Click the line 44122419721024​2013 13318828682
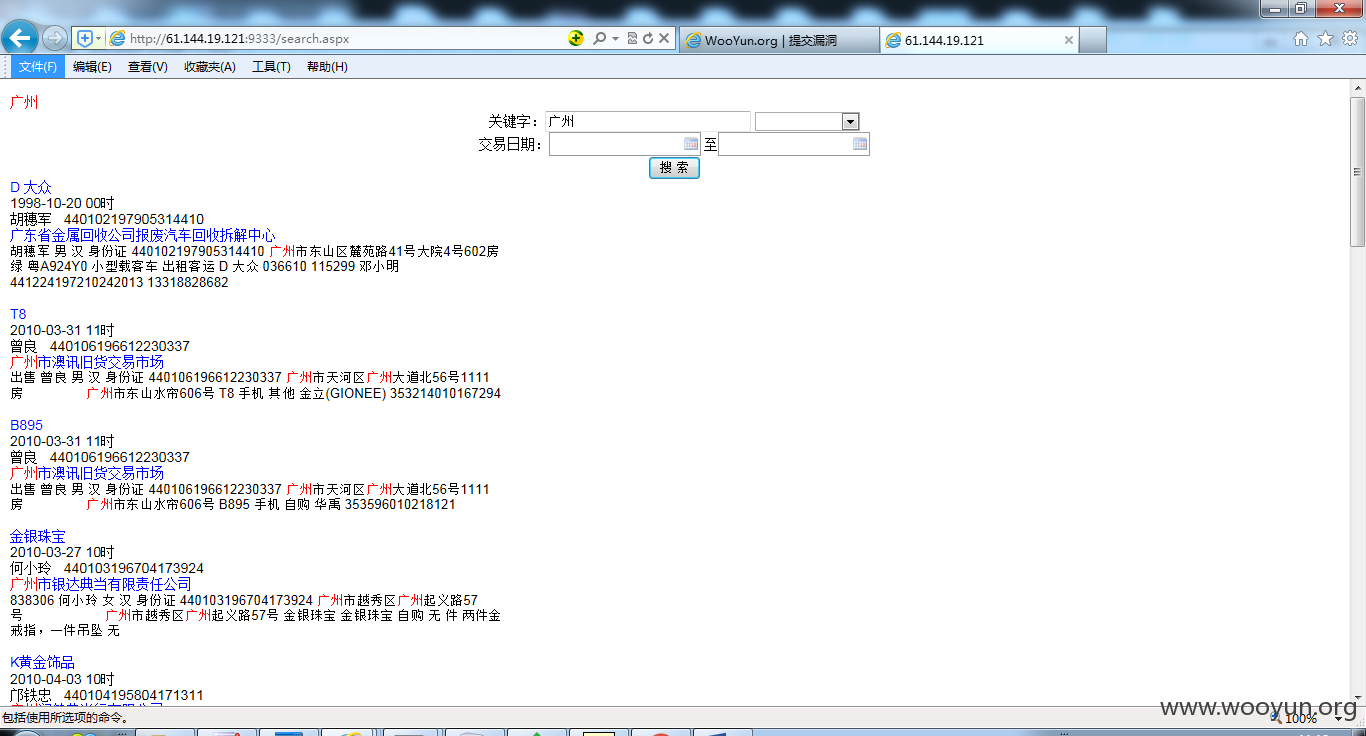The image size is (1366, 736). [x=119, y=282]
